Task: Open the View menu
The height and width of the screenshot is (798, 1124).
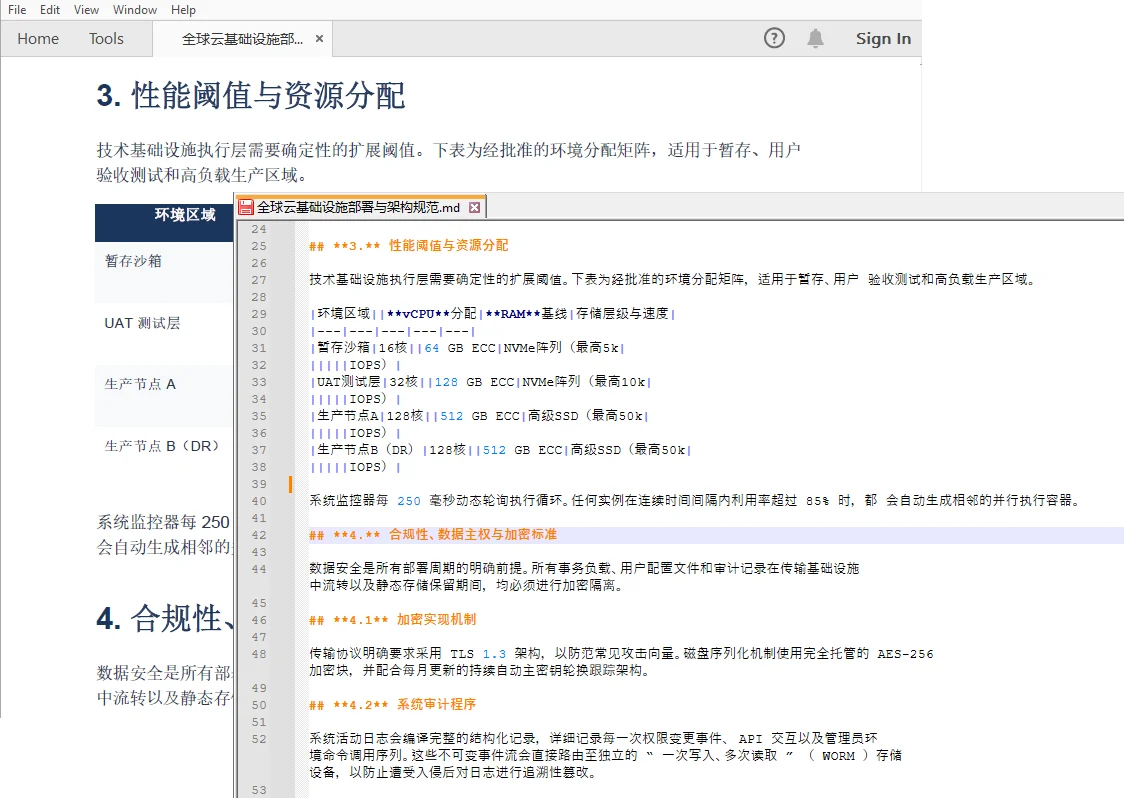Action: pyautogui.click(x=86, y=9)
